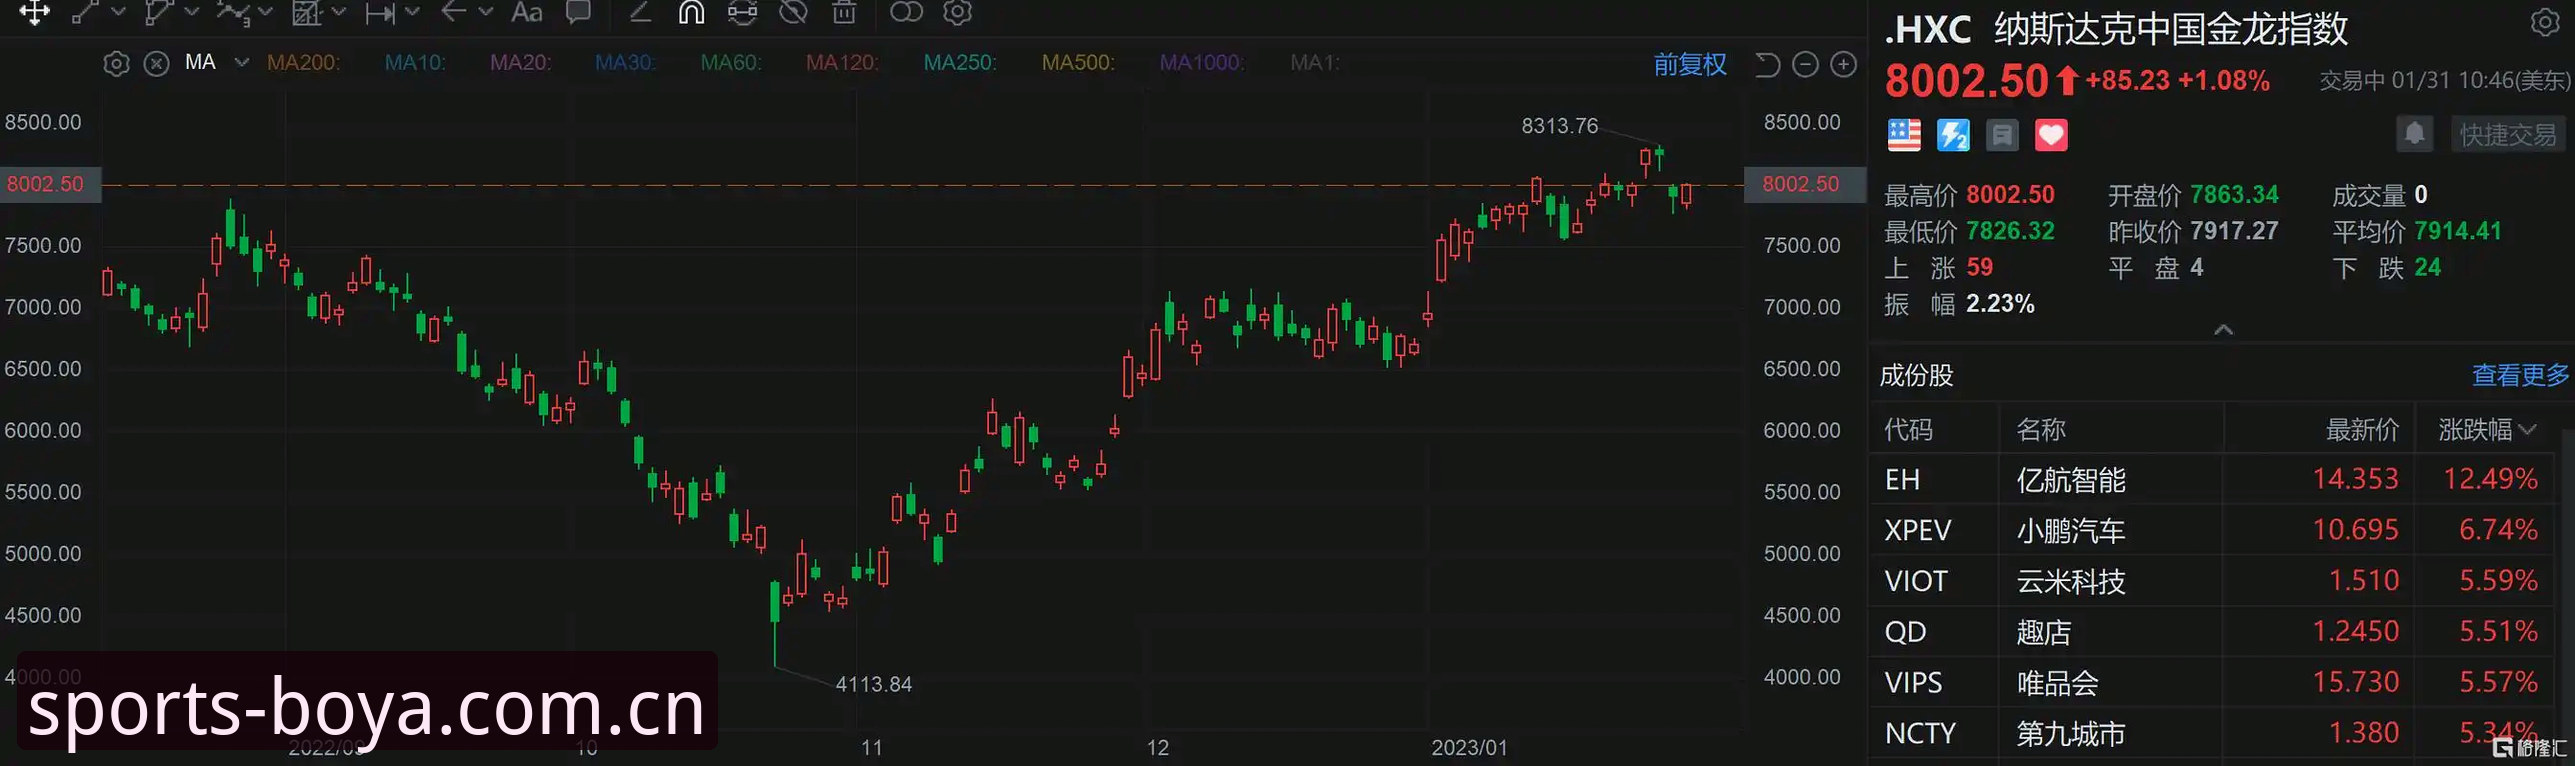Reset the chart view with undo arrow
2575x766 pixels.
pyautogui.click(x=1767, y=65)
